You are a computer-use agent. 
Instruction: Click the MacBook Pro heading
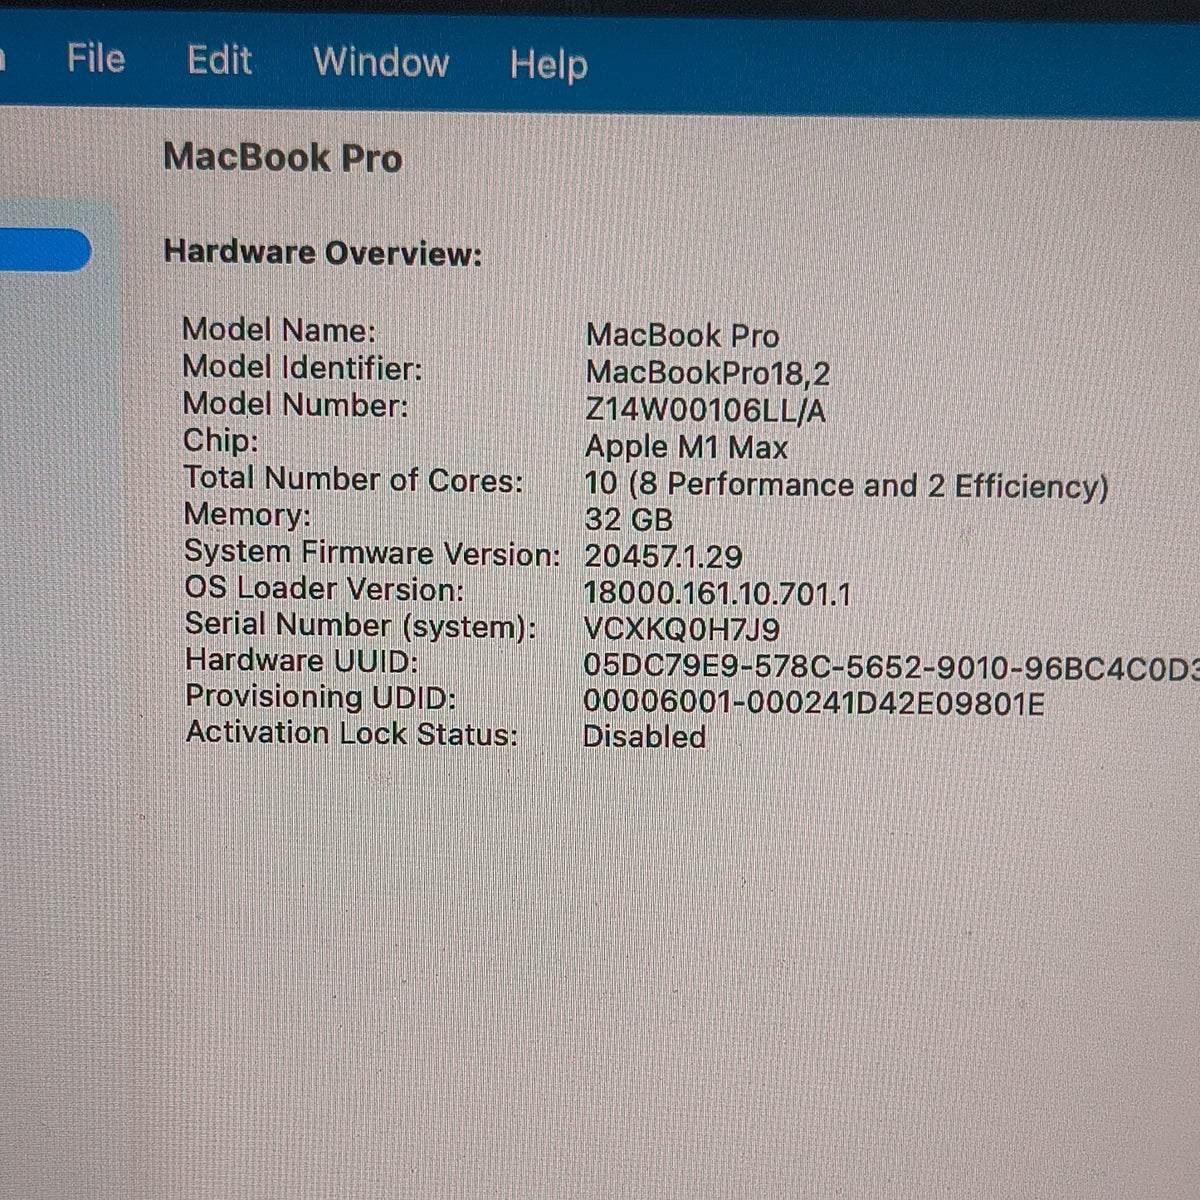tap(283, 158)
